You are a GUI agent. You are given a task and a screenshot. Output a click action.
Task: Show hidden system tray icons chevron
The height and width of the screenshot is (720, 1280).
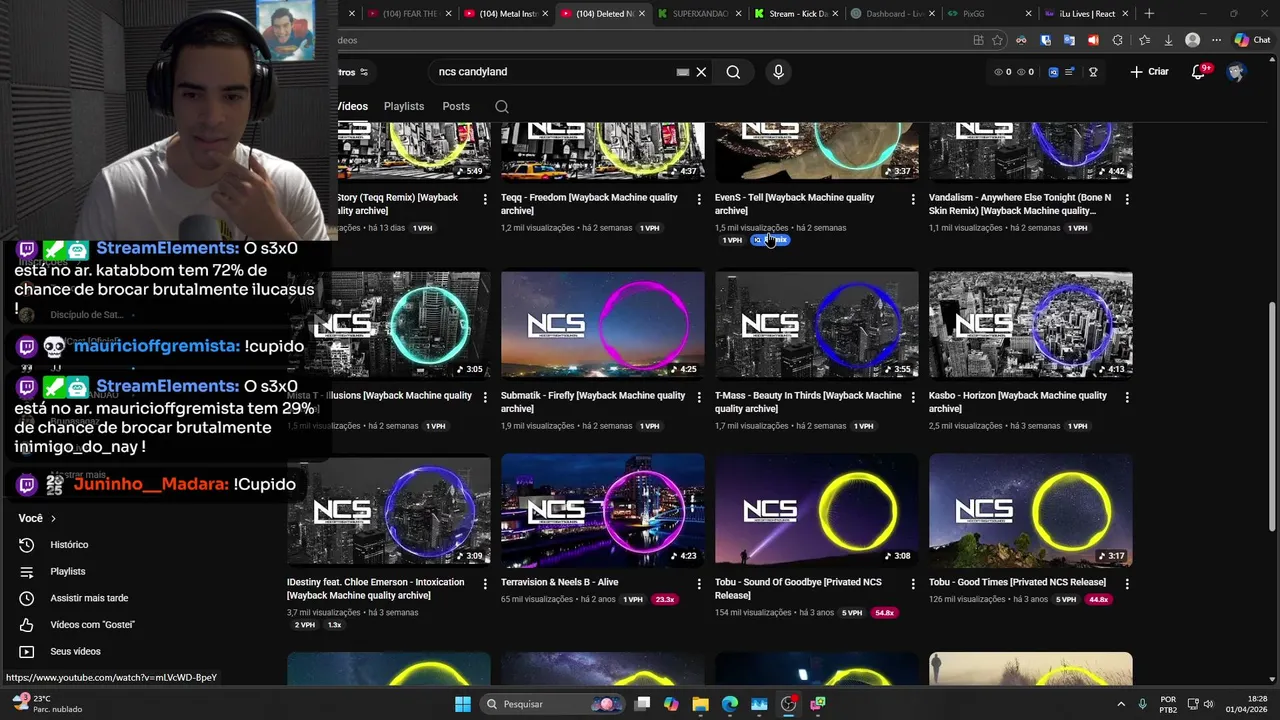pos(1120,704)
